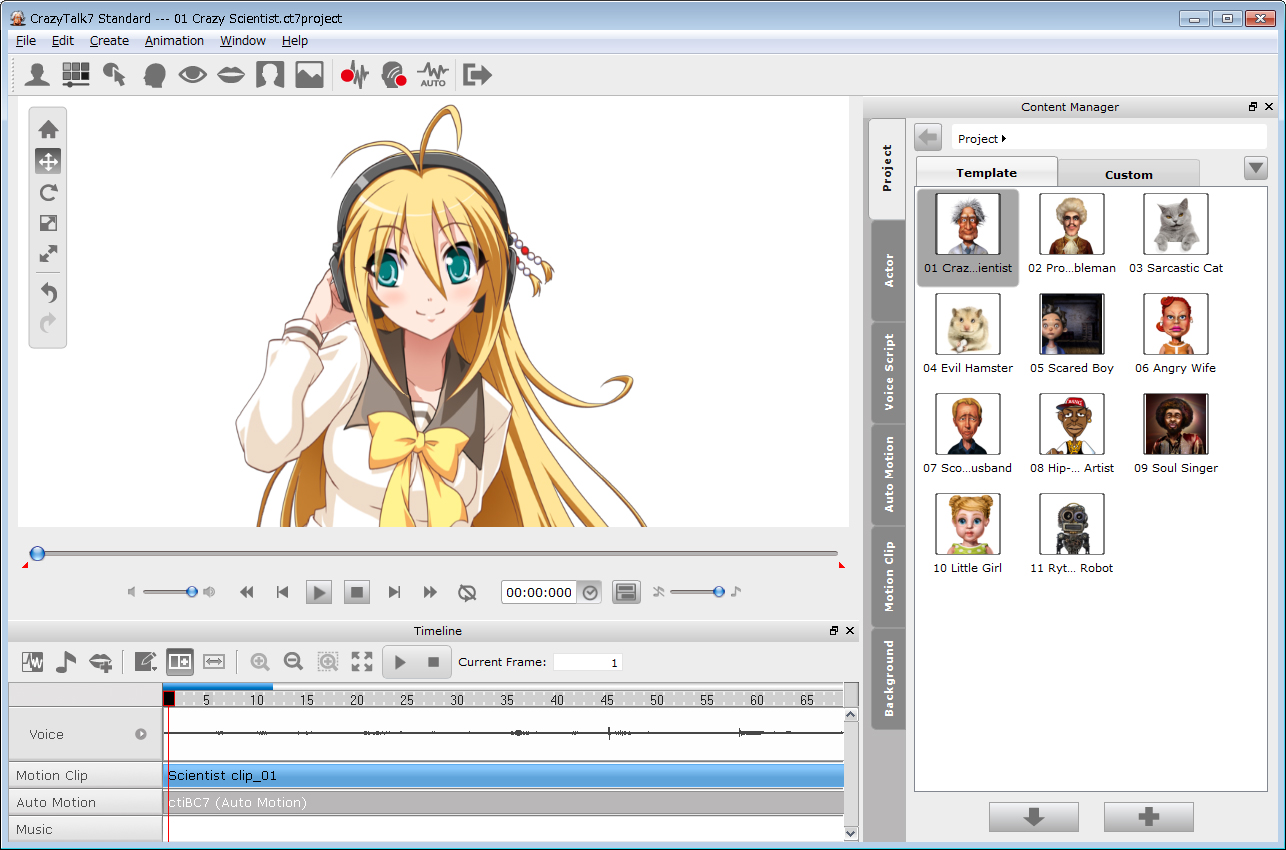Toggle the time/frame display mode button
This screenshot has height=850, width=1286.
[x=590, y=592]
